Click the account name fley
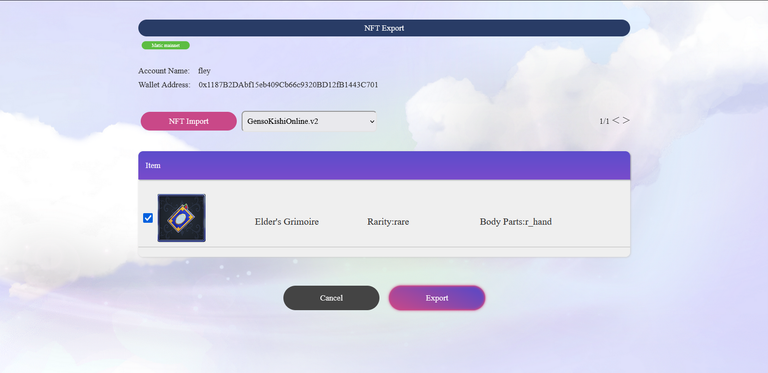 click(204, 71)
